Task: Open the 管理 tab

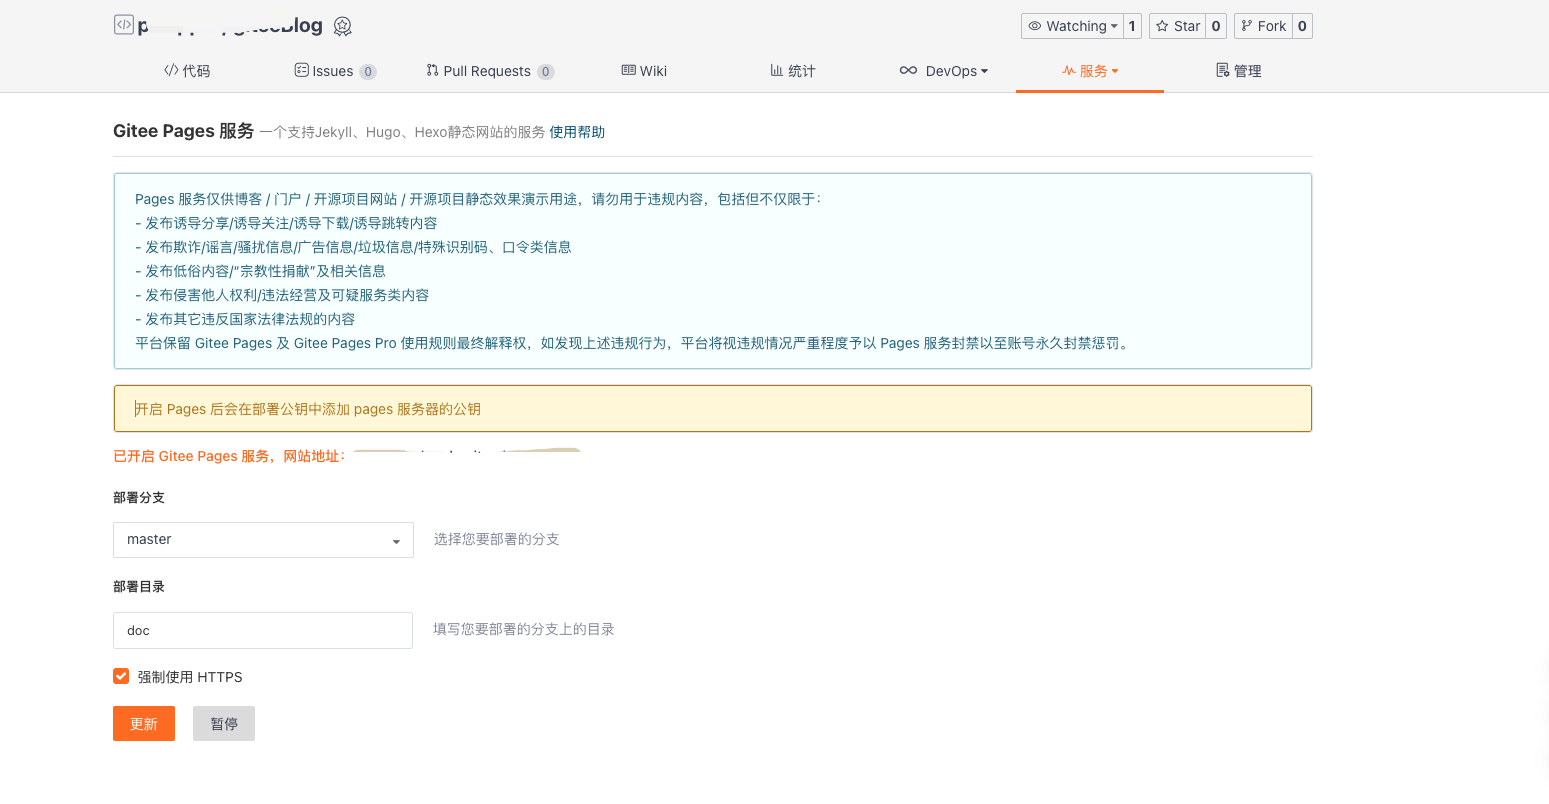Action: (1238, 71)
